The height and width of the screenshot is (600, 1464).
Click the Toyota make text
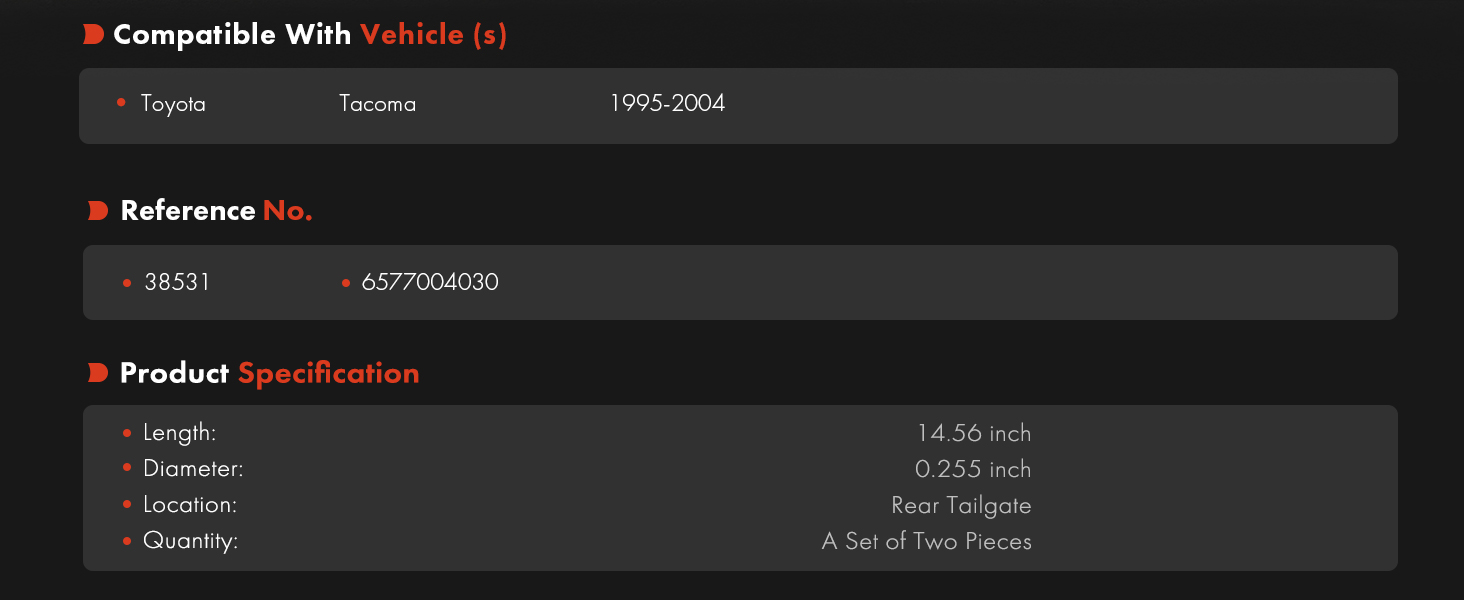tap(173, 103)
